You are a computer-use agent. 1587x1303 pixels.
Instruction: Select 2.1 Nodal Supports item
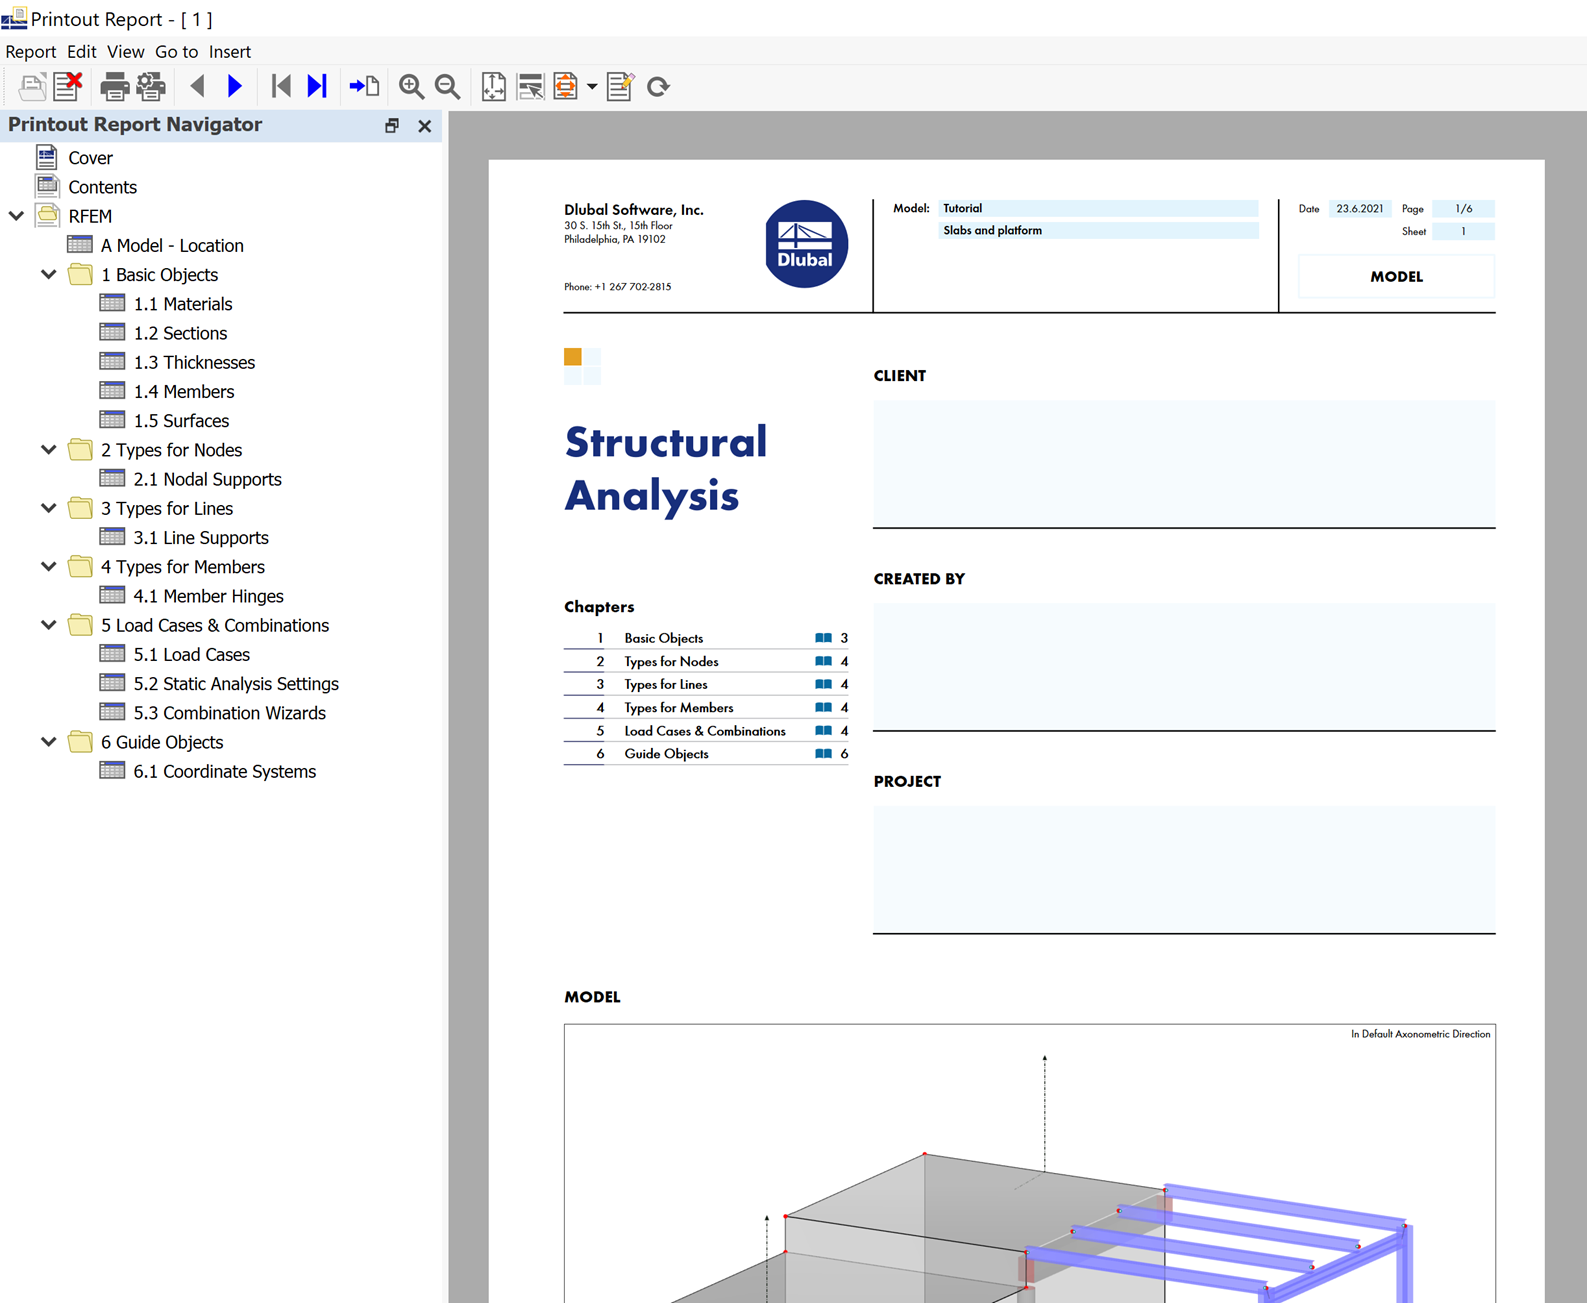[207, 479]
